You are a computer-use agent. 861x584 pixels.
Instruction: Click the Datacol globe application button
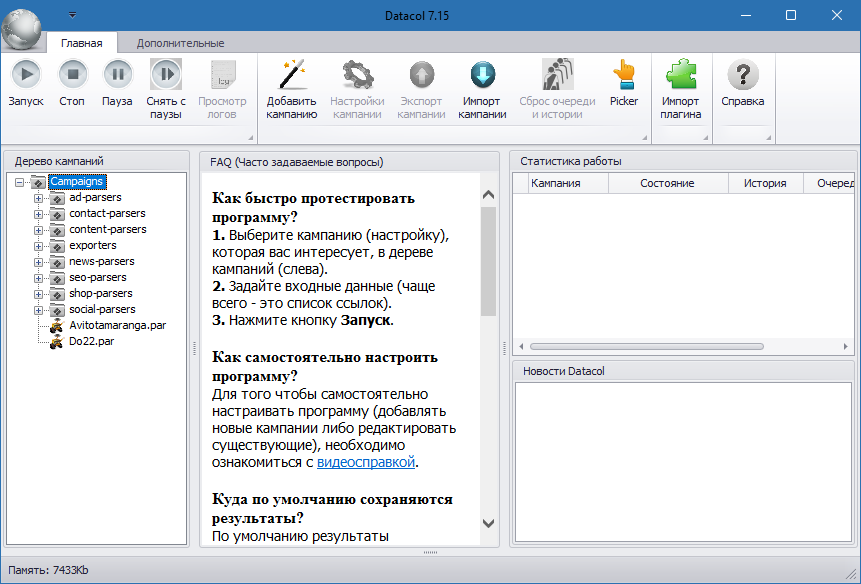tap(21, 27)
